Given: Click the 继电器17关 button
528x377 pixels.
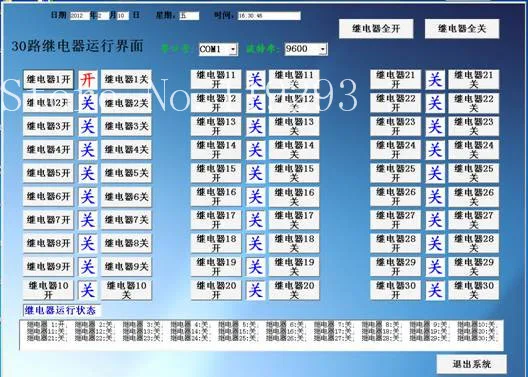Looking at the screenshot, I should pos(294,220).
